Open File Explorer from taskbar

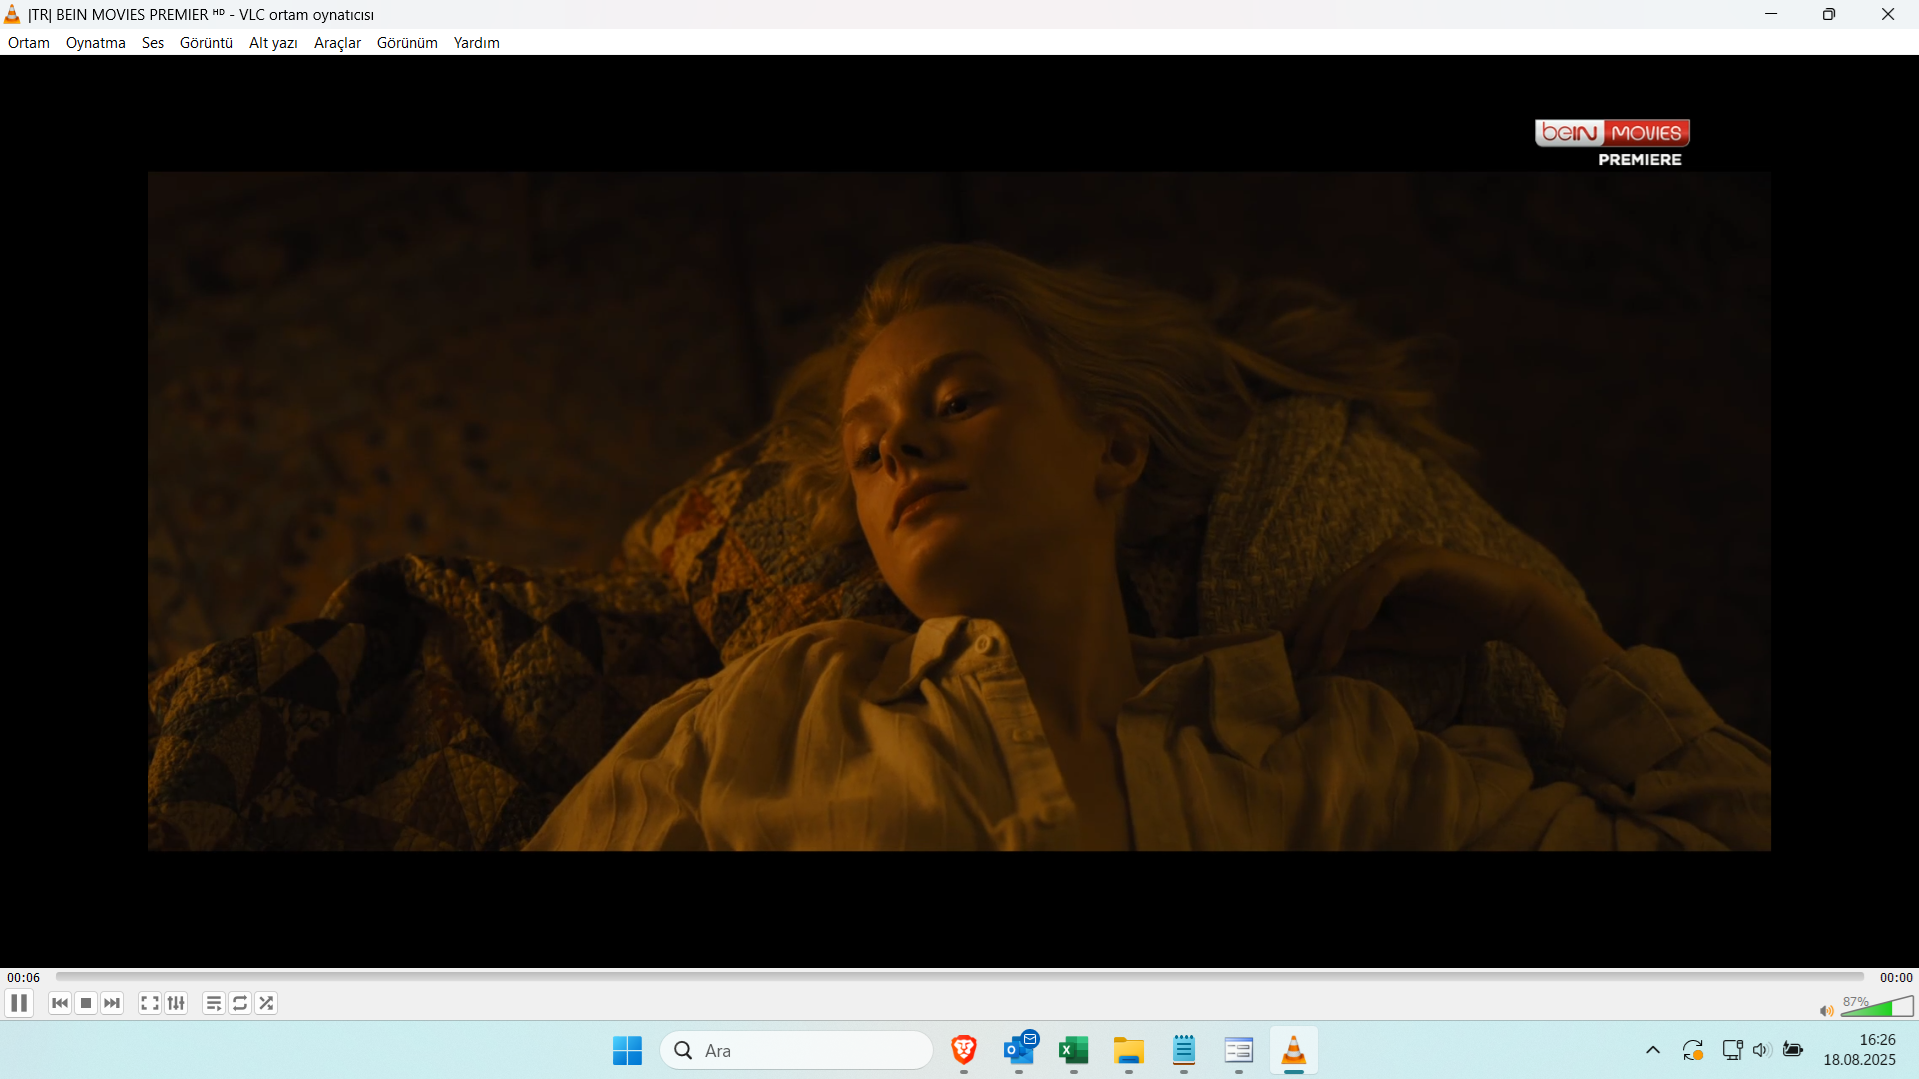1129,1051
